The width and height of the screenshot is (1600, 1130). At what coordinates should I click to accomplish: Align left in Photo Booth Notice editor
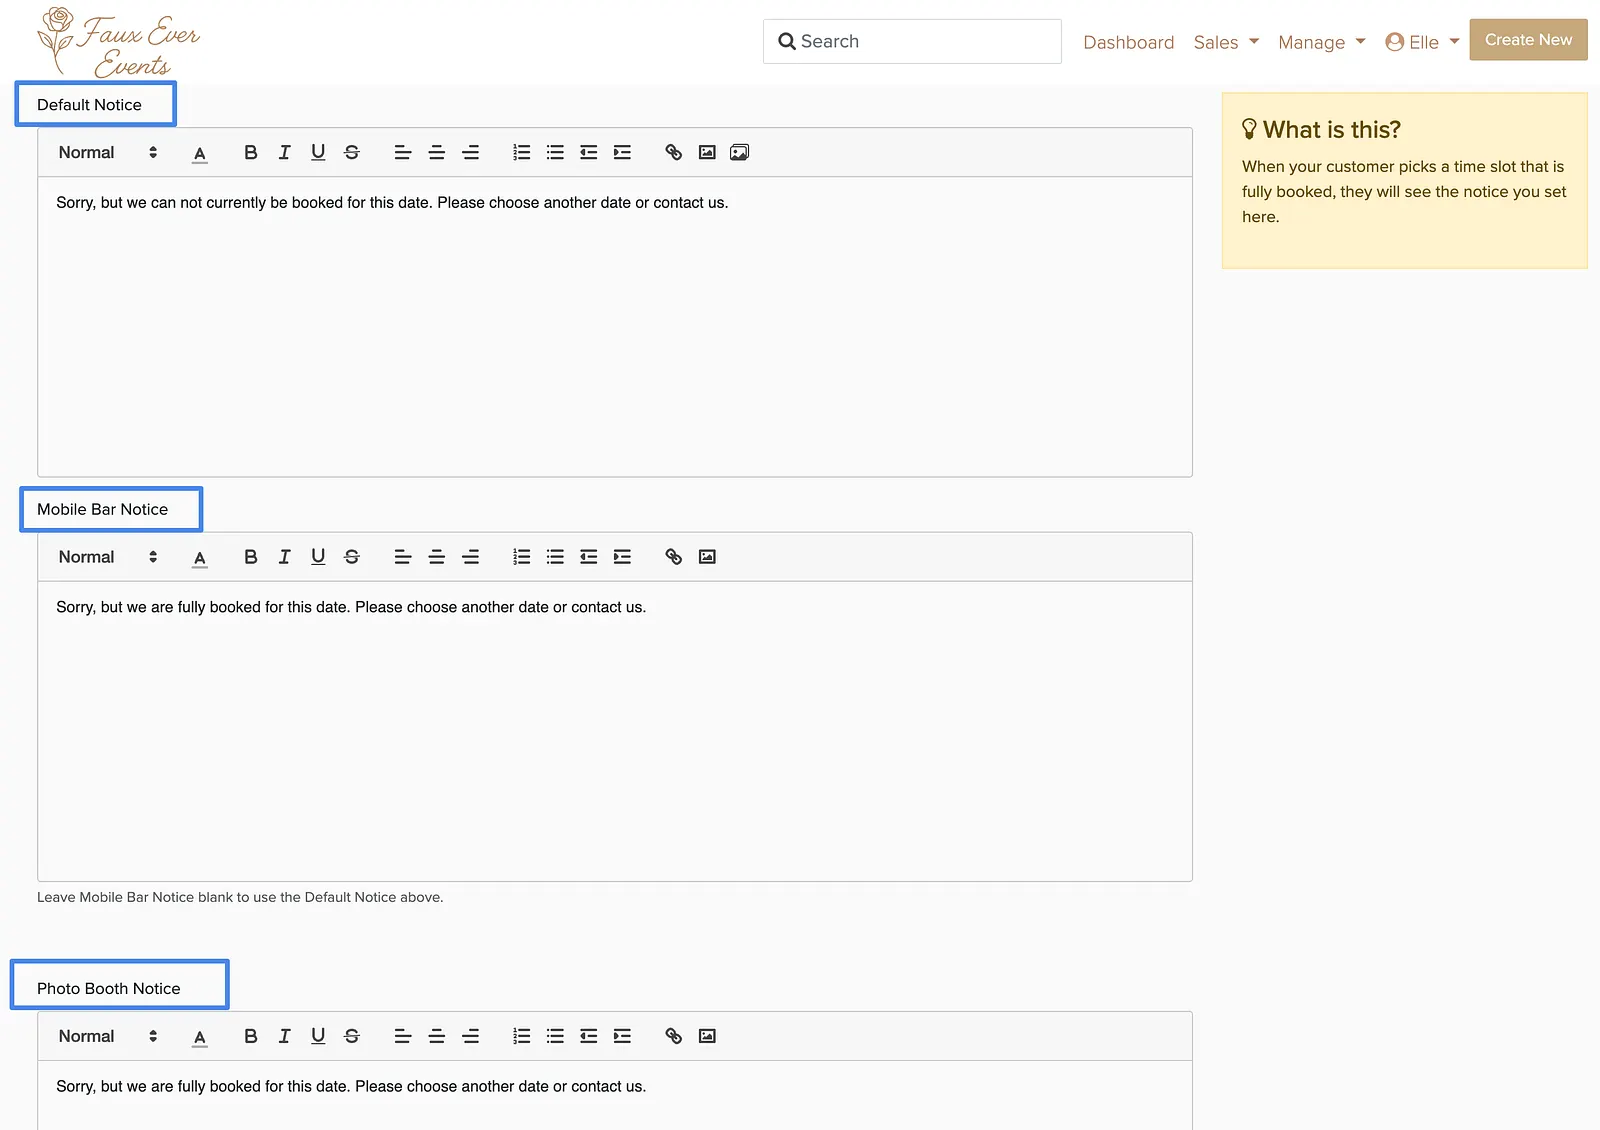[x=403, y=1036]
